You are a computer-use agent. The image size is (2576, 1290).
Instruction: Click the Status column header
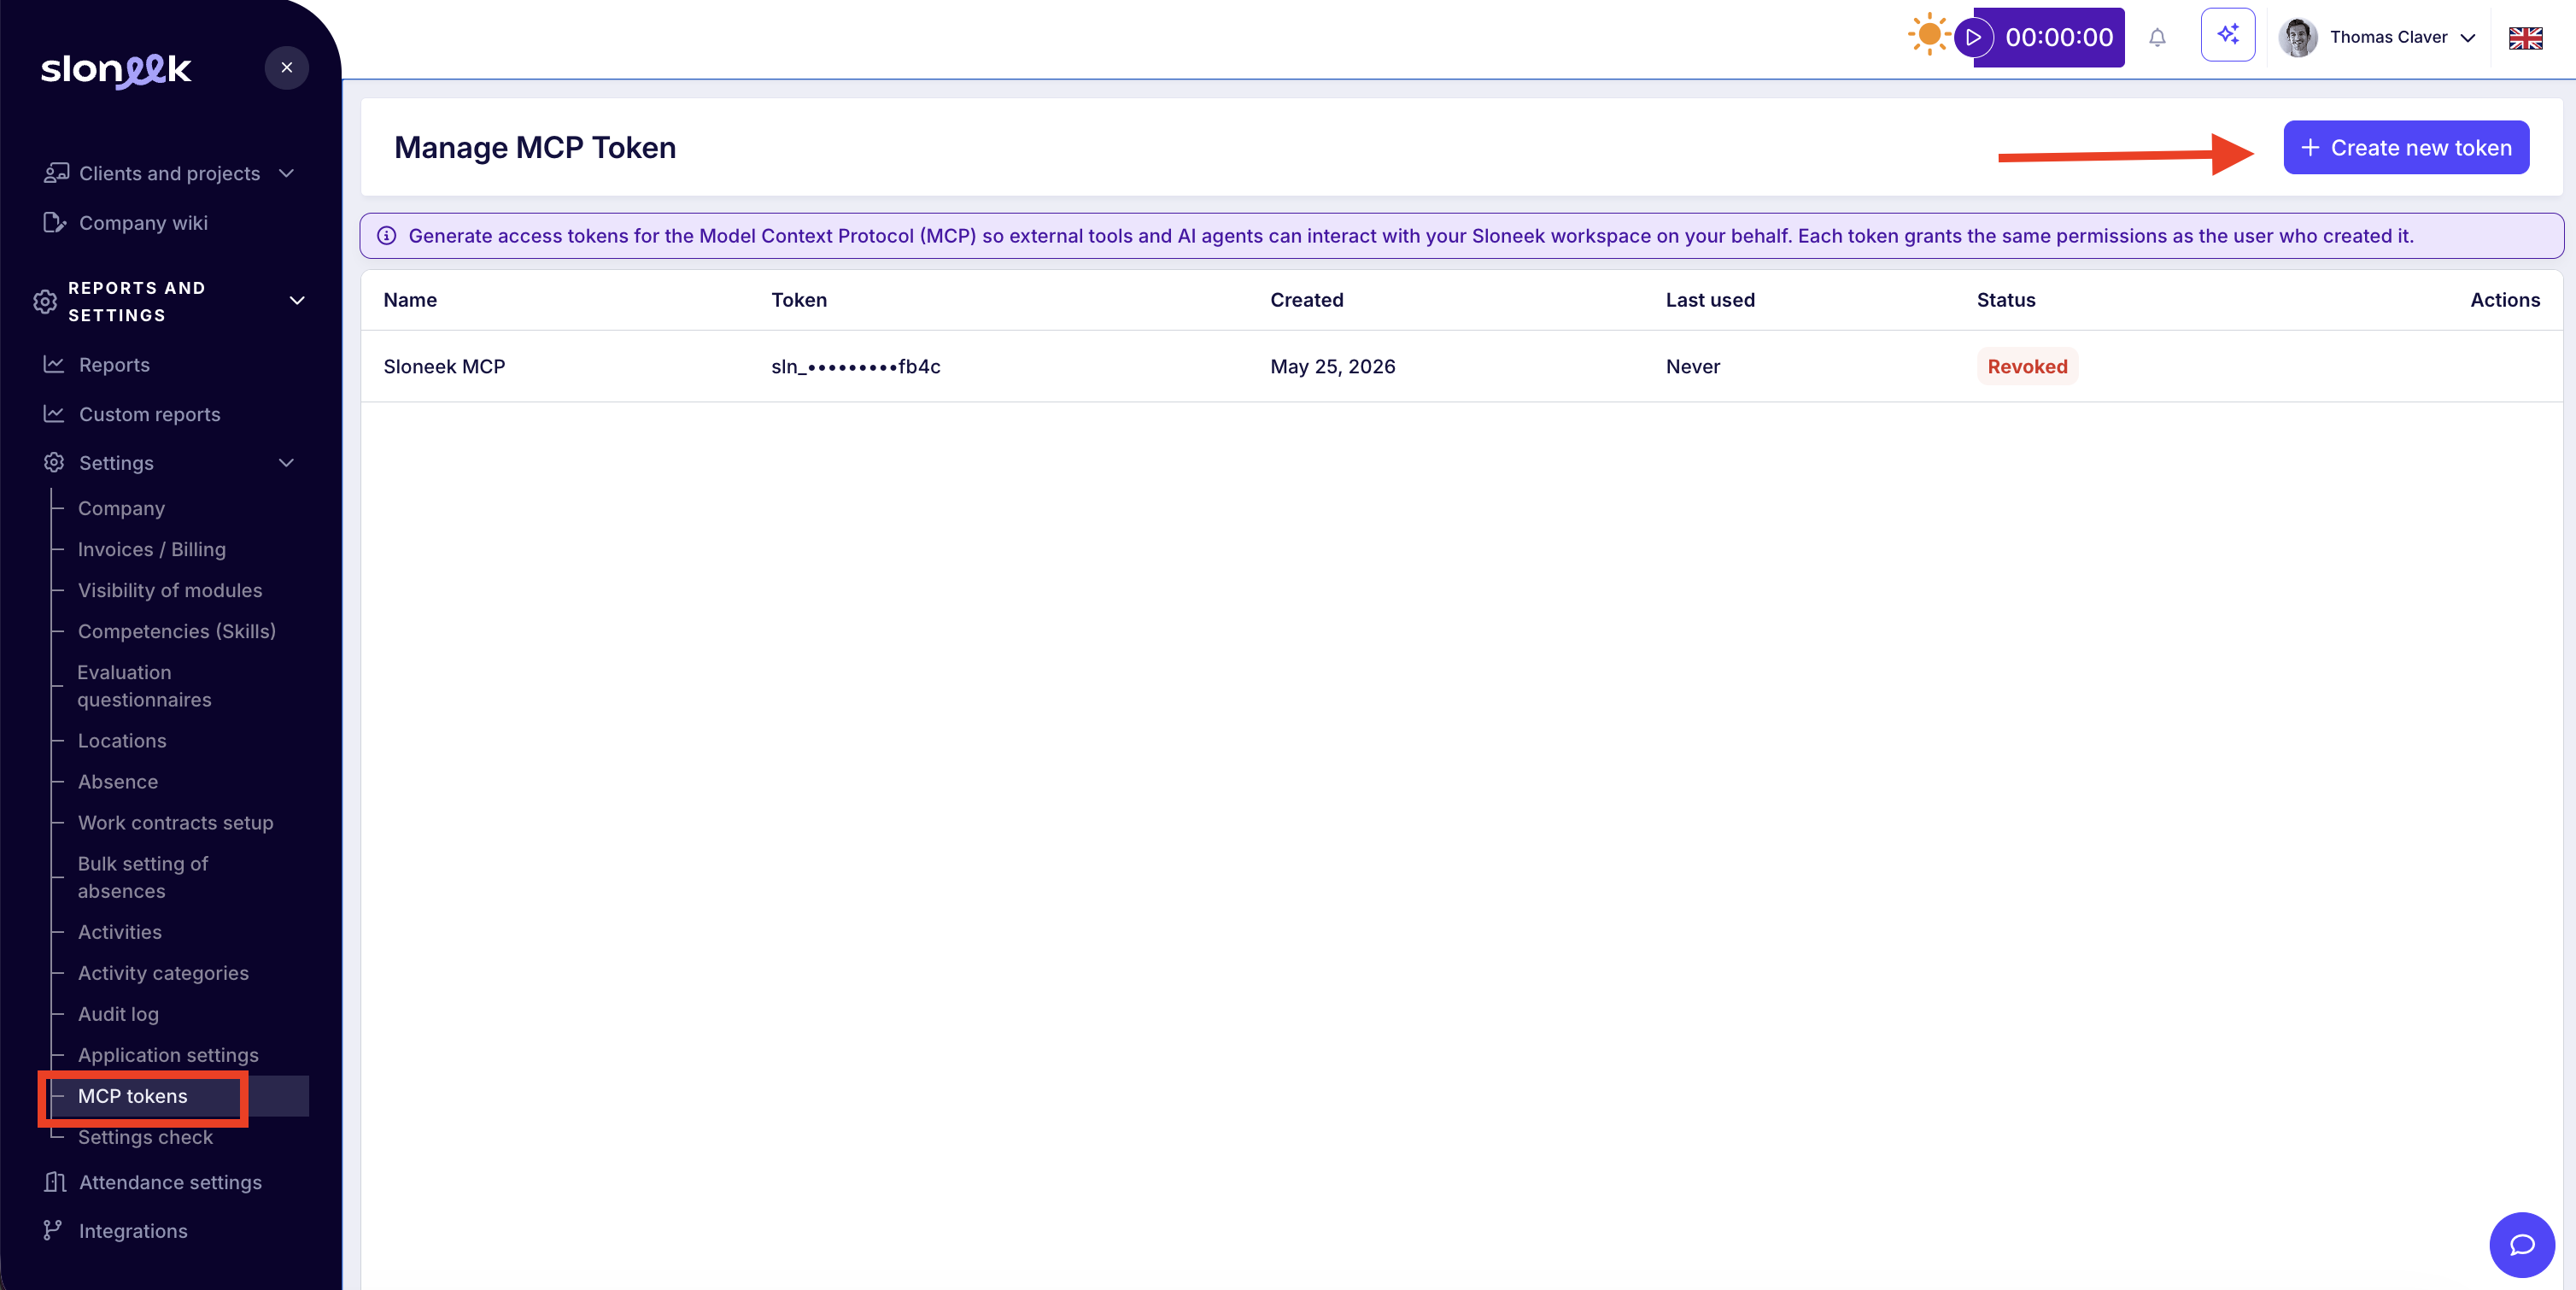click(x=2006, y=299)
